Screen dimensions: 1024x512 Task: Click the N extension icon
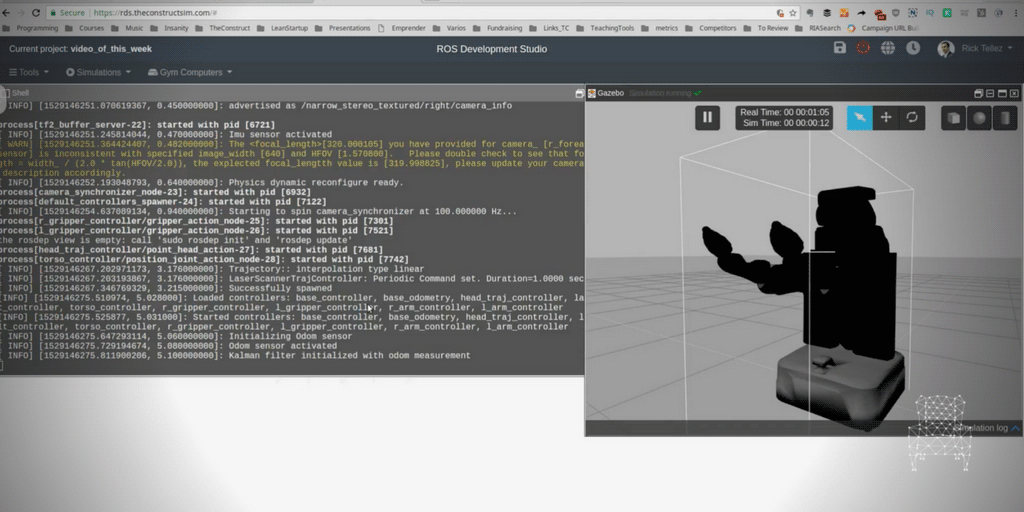(x=913, y=12)
